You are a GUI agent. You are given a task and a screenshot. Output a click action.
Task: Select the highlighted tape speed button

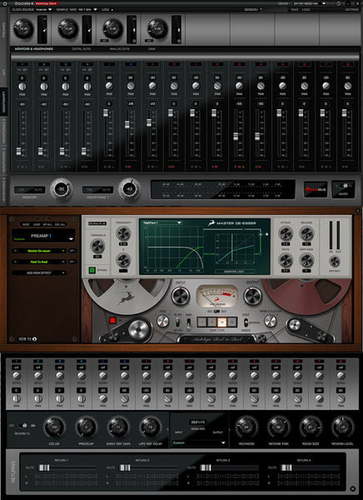[x=222, y=322]
